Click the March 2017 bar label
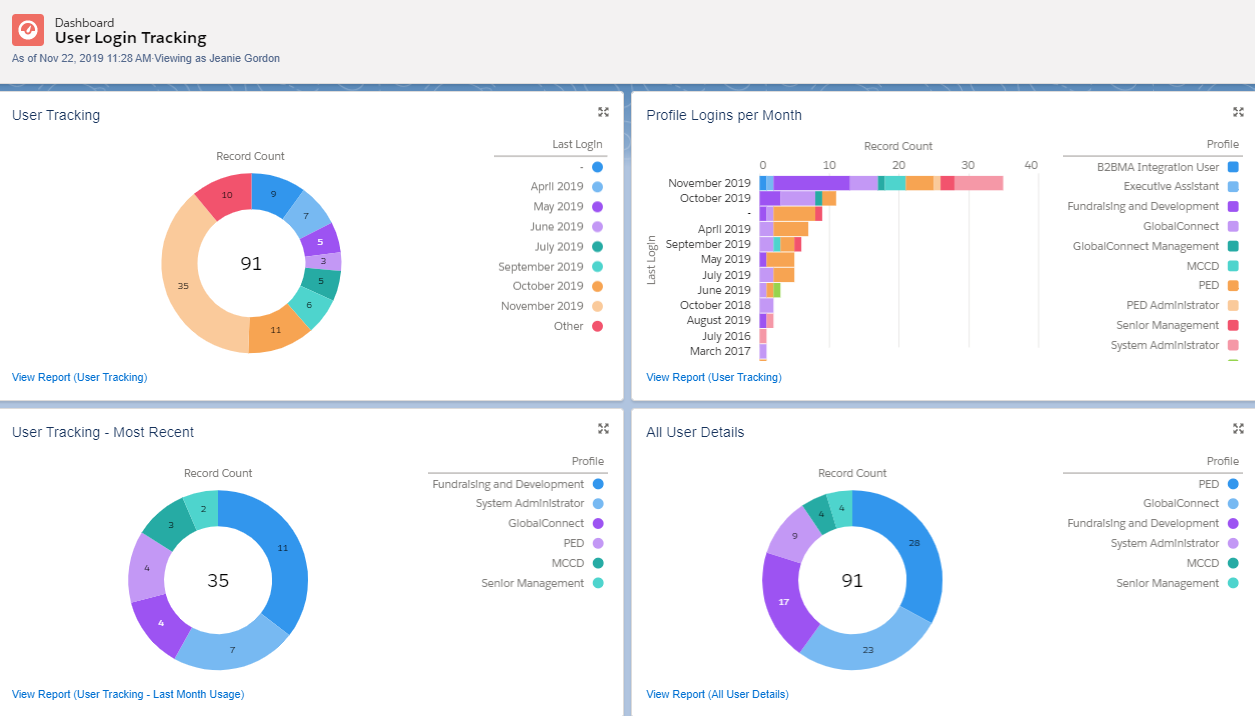The image size is (1255, 716). tap(720, 351)
